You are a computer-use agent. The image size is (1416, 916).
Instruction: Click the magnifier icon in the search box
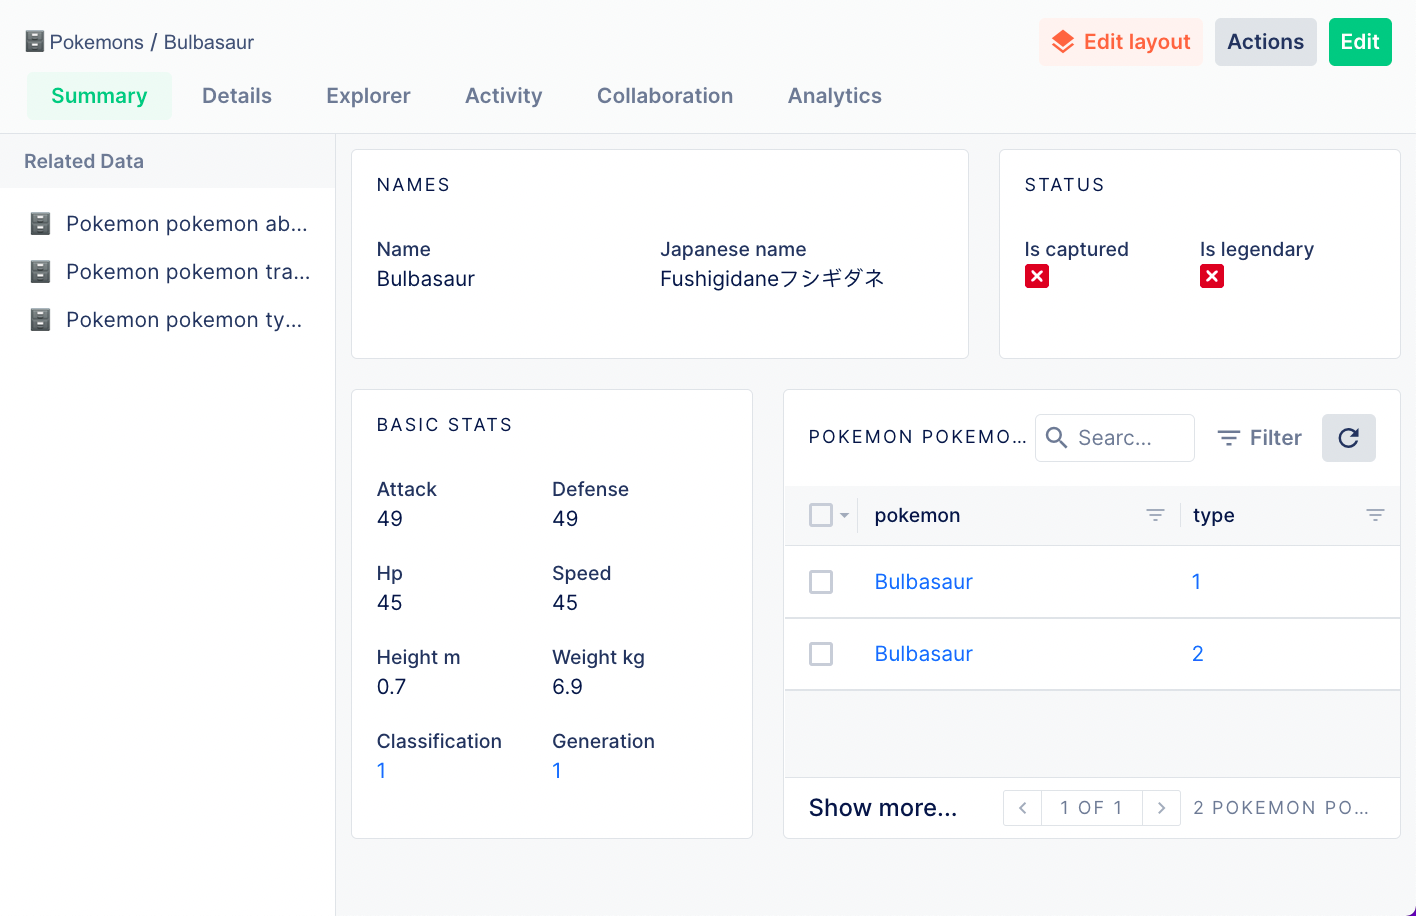coord(1056,438)
